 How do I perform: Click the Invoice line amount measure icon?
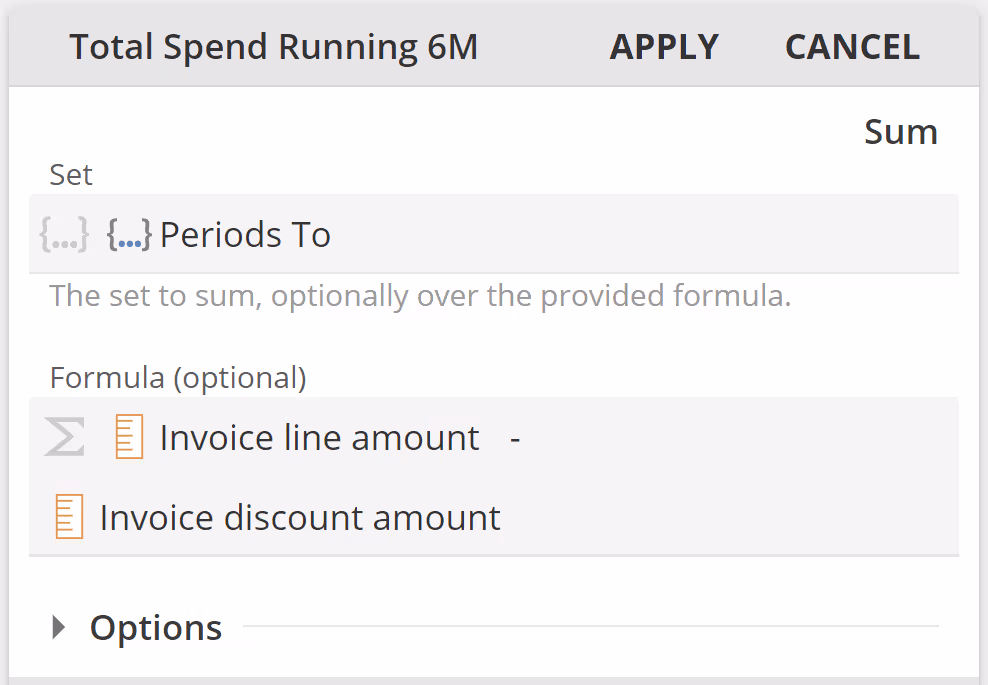click(129, 438)
